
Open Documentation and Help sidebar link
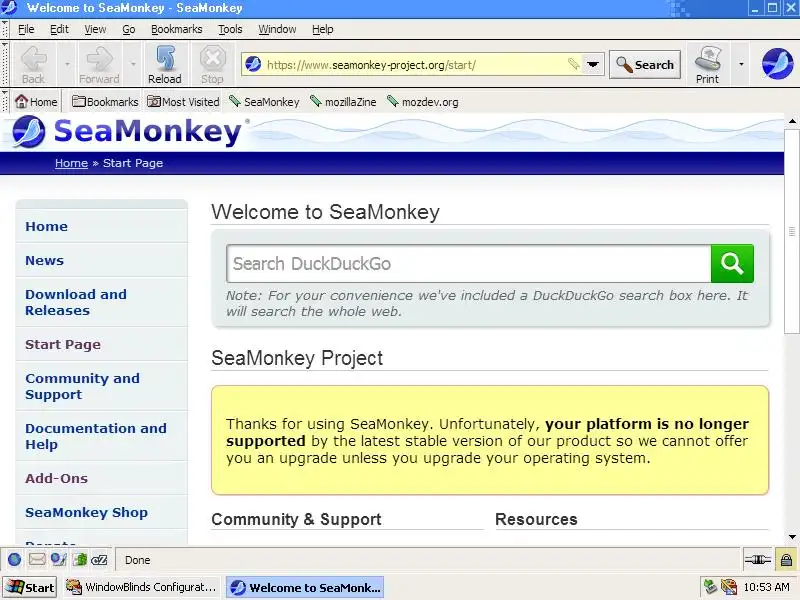96,436
